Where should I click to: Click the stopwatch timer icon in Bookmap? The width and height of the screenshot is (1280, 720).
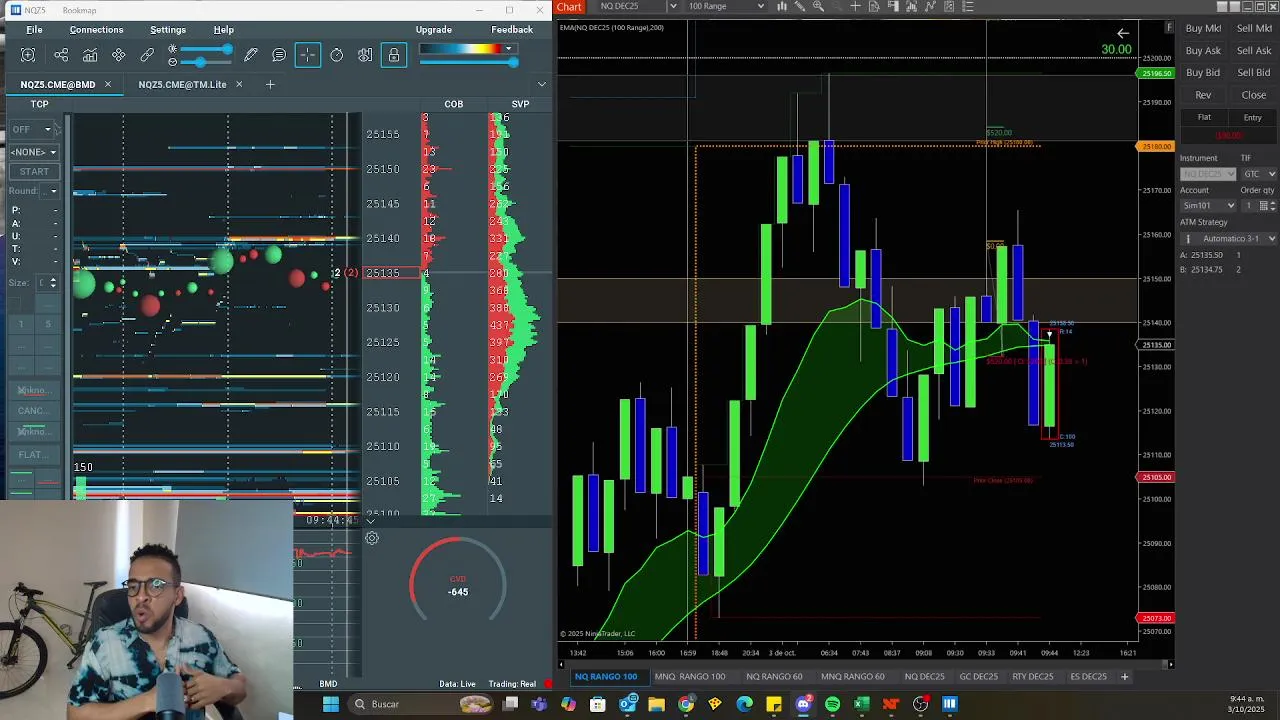coord(337,55)
